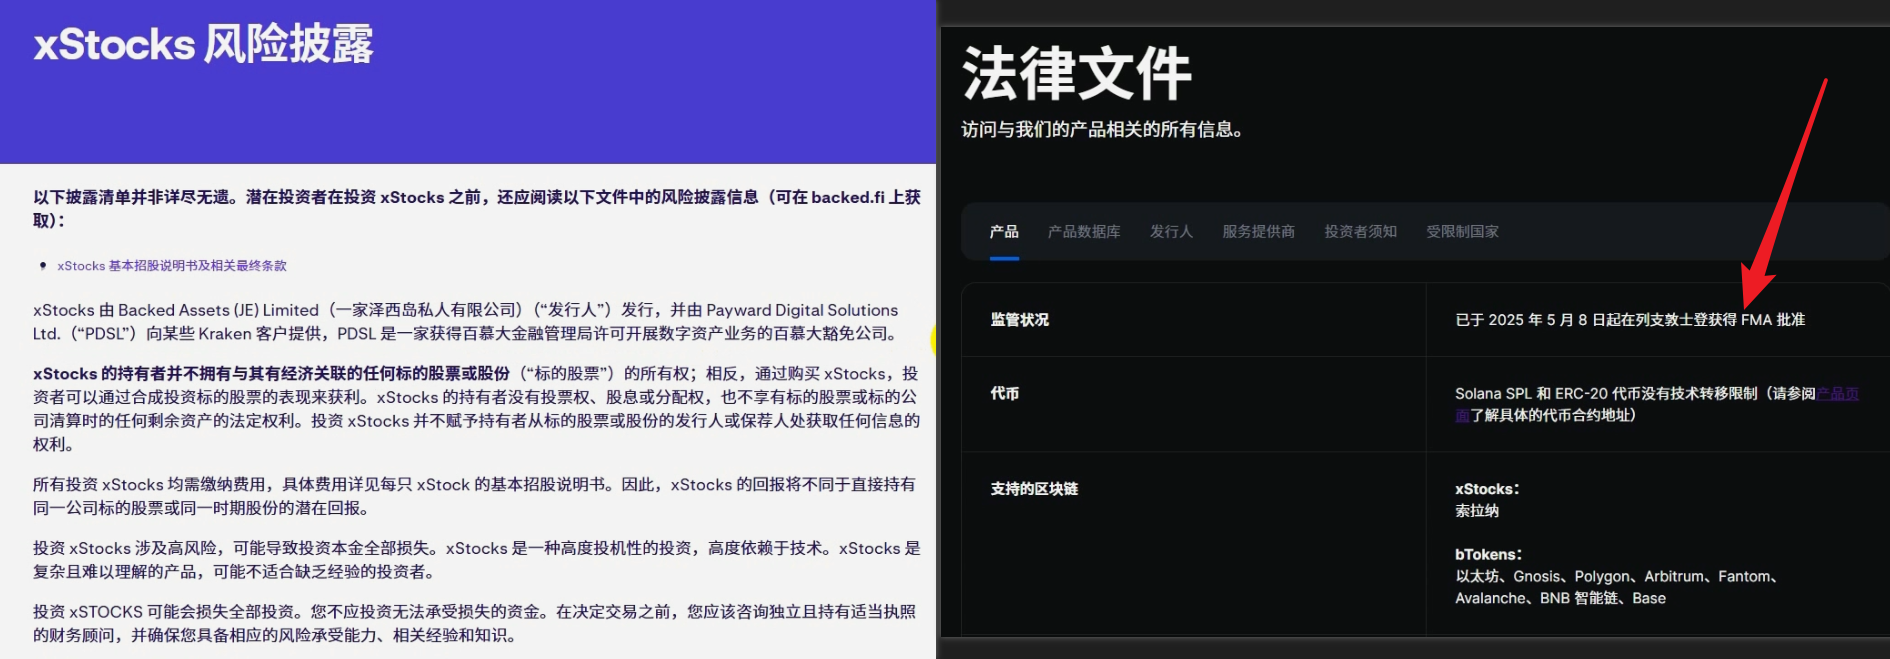Viewport: 1890px width, 659px height.
Task: Open the xStocks 基本招股说明书及相关最终条款 link
Action: [x=172, y=266]
